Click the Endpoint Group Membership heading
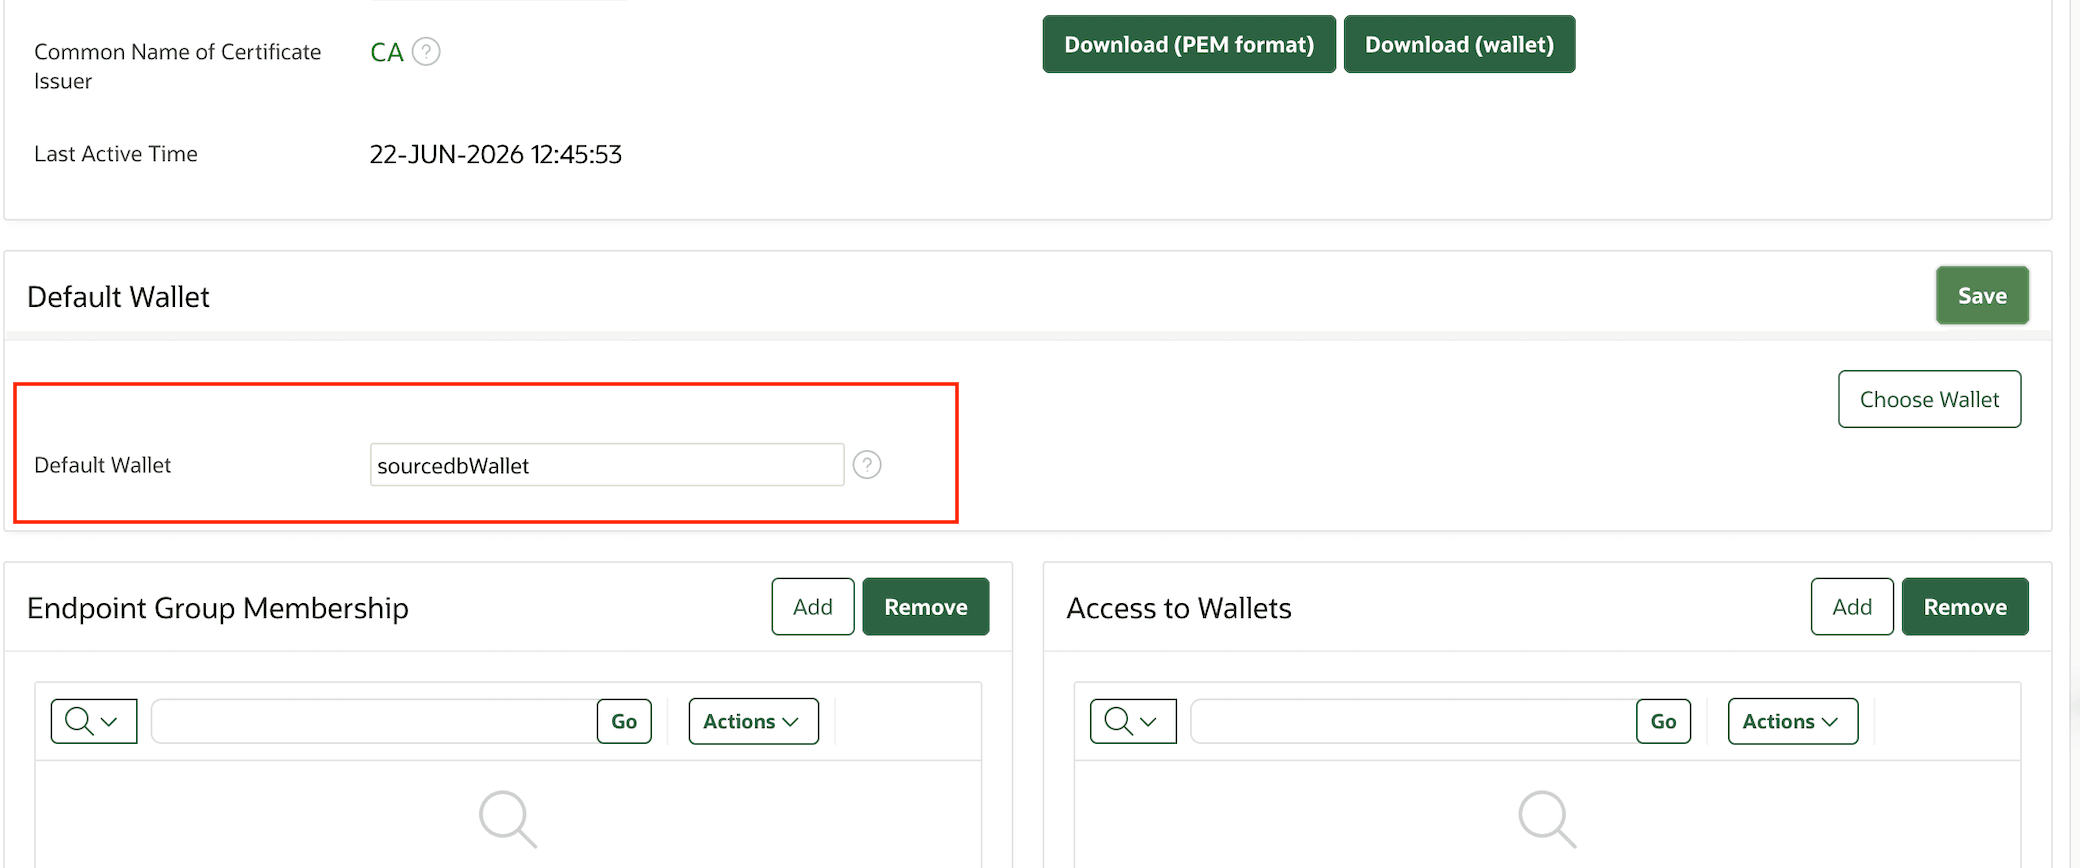The height and width of the screenshot is (868, 2080). click(x=218, y=608)
